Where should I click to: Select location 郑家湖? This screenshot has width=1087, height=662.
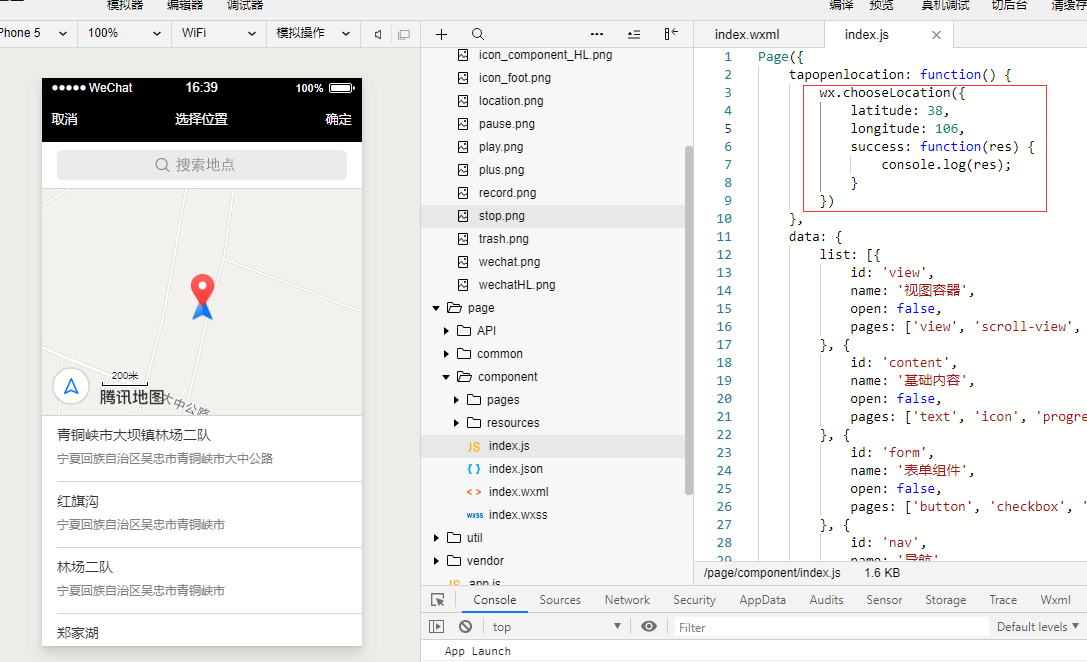[202, 631]
